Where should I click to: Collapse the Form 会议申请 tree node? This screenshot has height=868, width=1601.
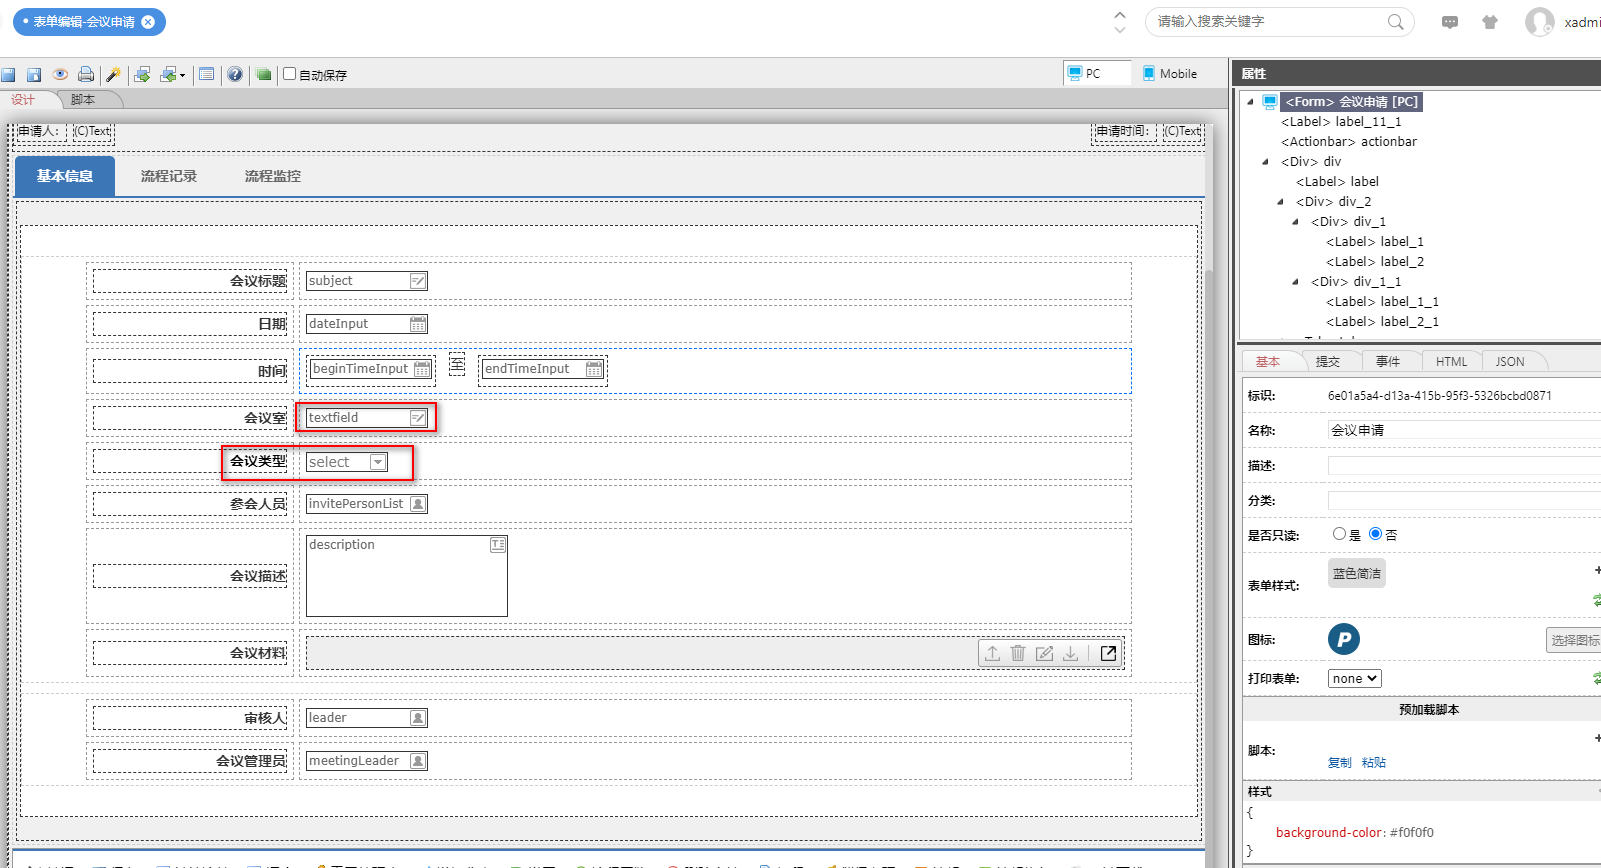click(x=1250, y=102)
